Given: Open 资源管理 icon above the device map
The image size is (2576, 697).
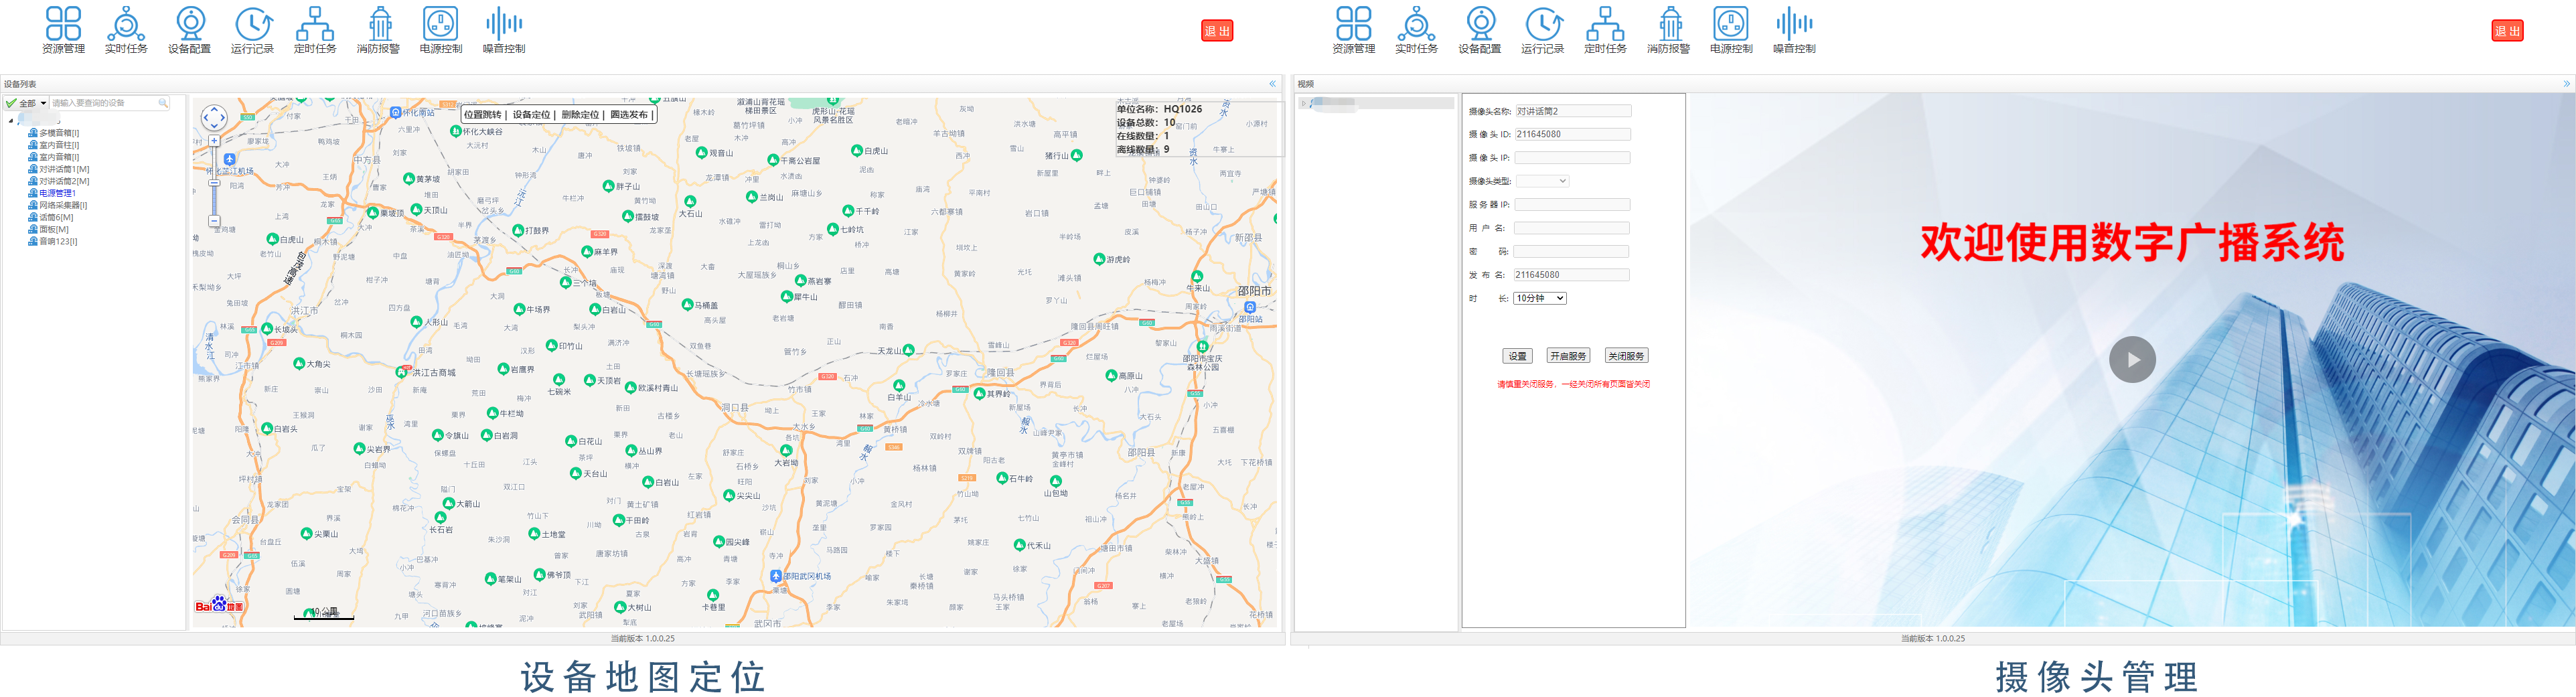Looking at the screenshot, I should click(x=63, y=29).
